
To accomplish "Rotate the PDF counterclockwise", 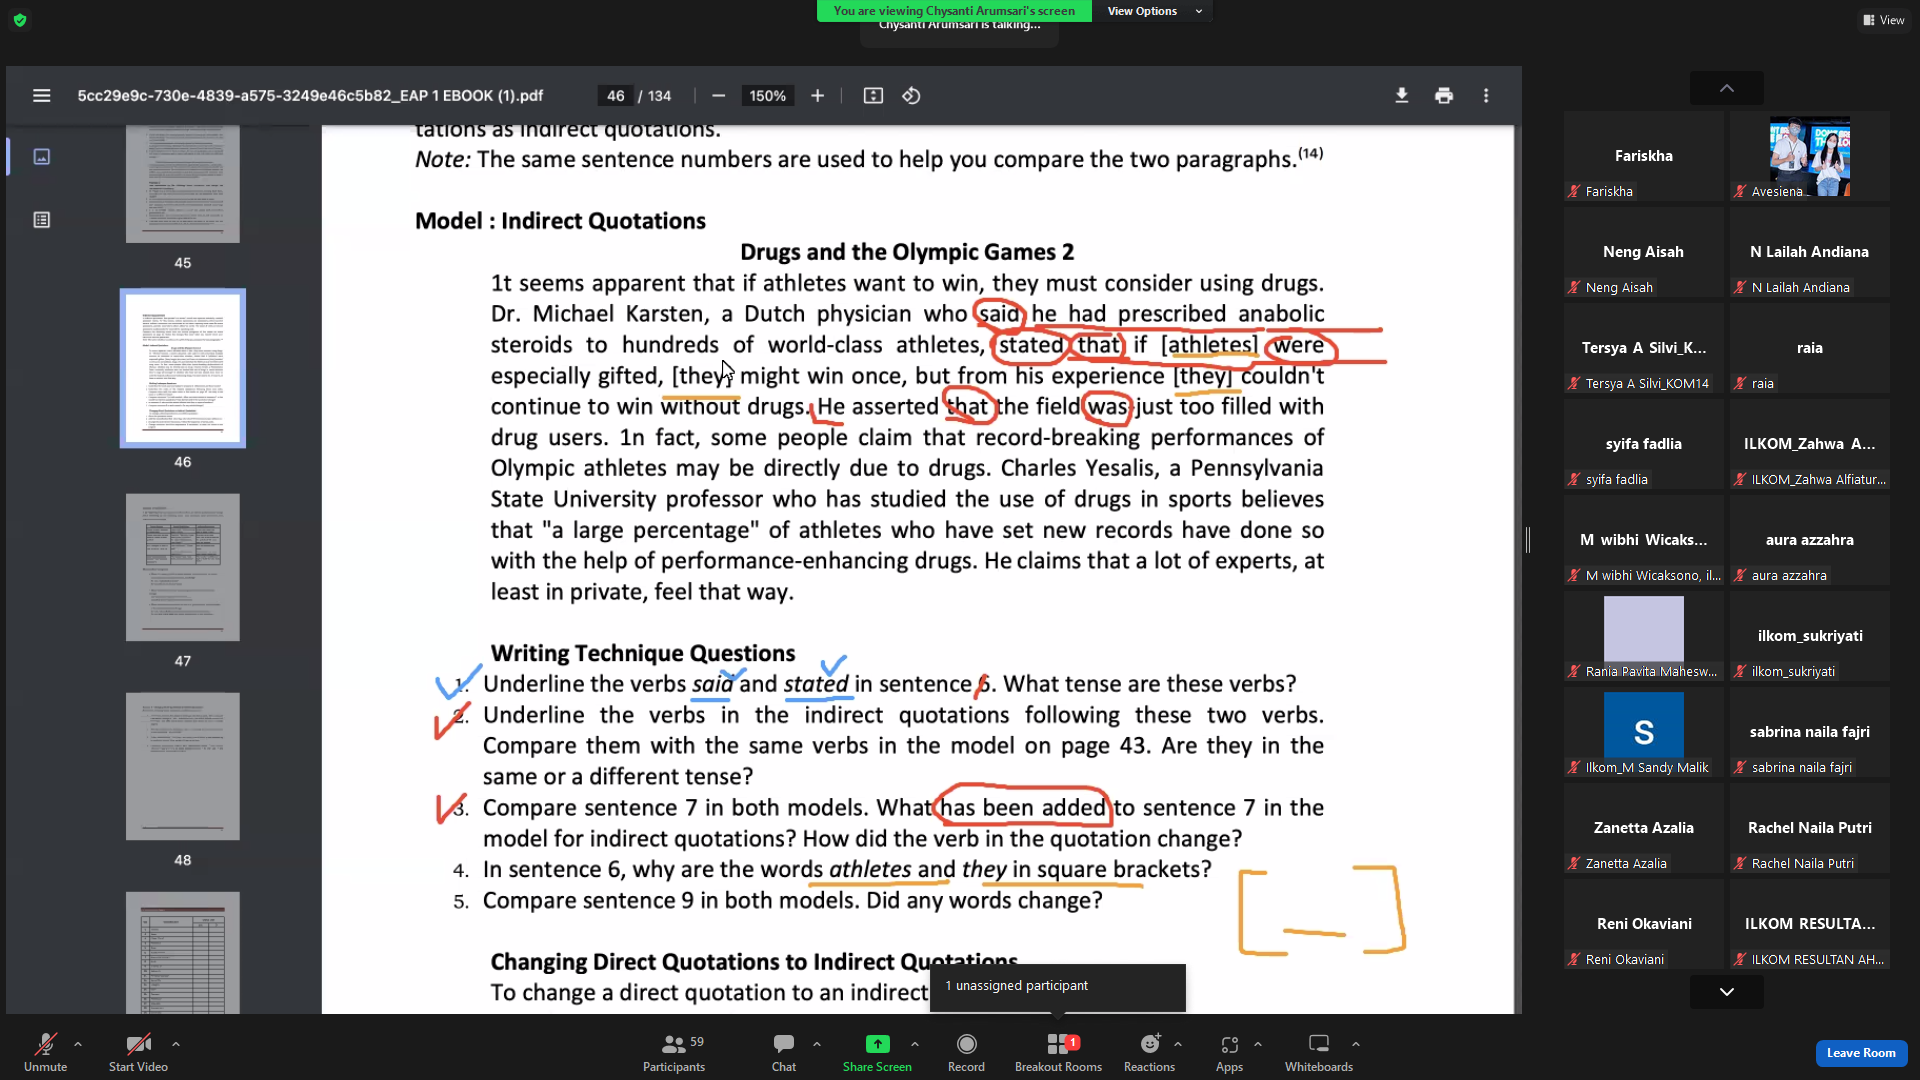I will 911,96.
